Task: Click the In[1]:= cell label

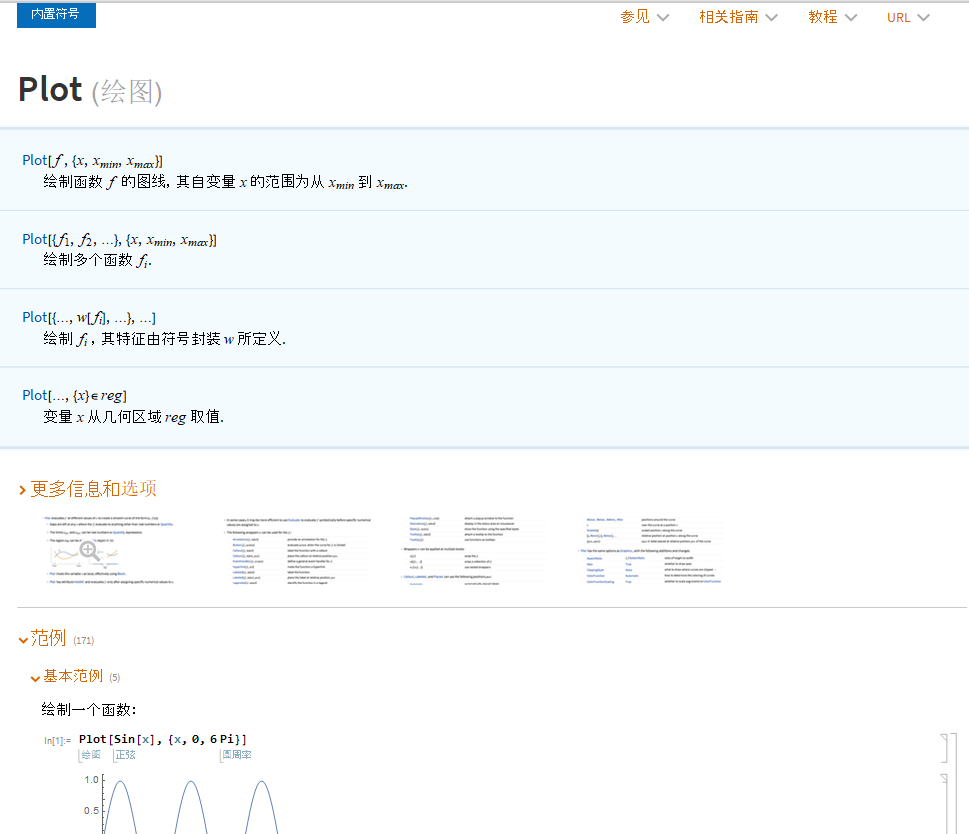Action: [x=57, y=740]
